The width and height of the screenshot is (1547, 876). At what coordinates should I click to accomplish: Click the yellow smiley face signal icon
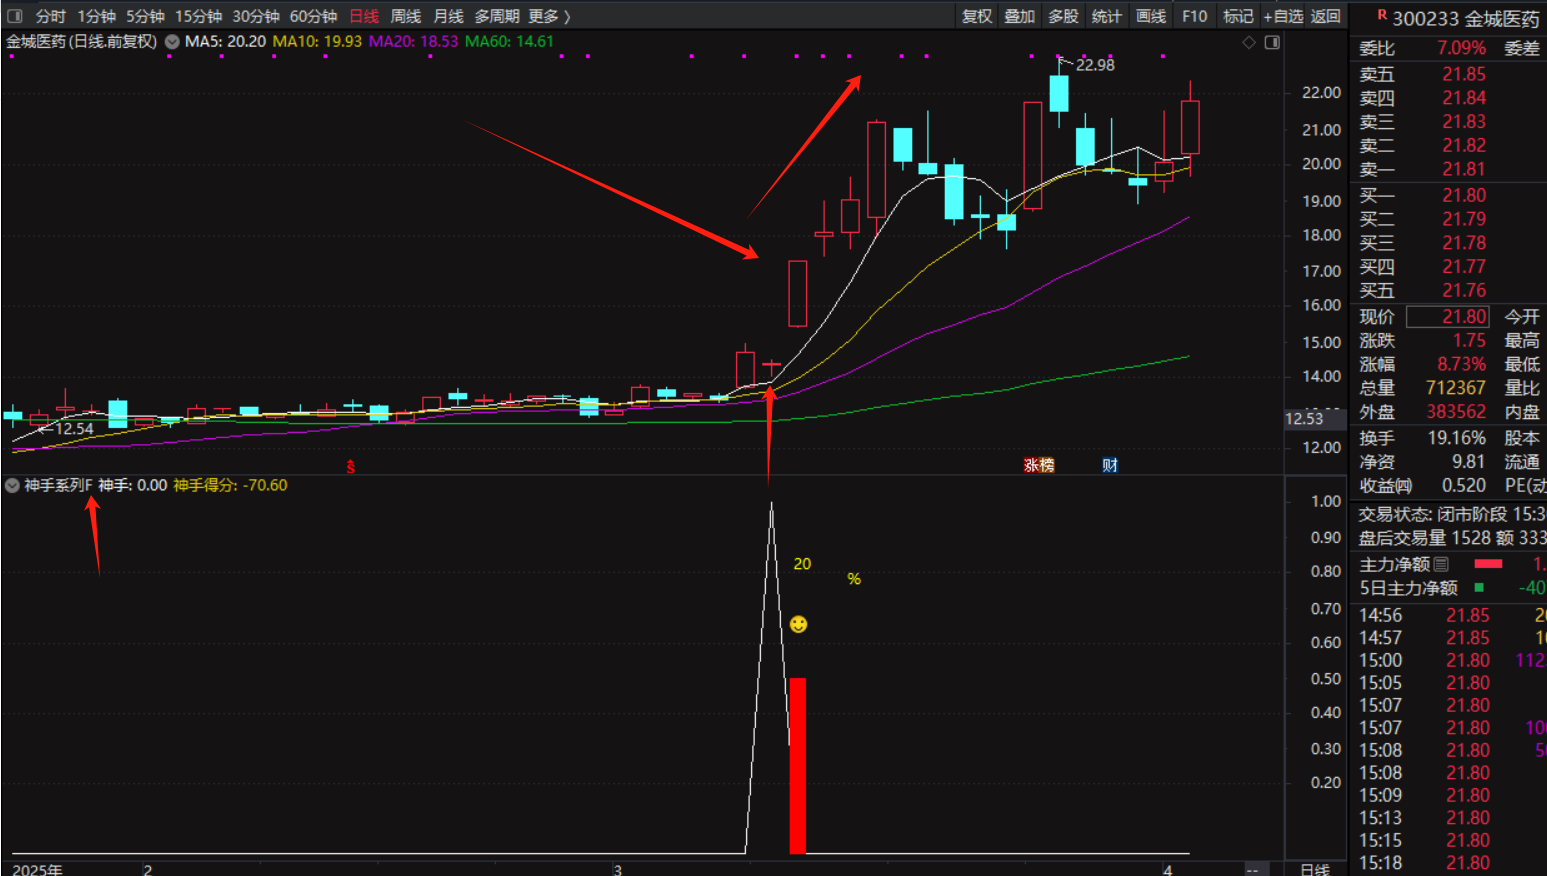pyautogui.click(x=798, y=624)
